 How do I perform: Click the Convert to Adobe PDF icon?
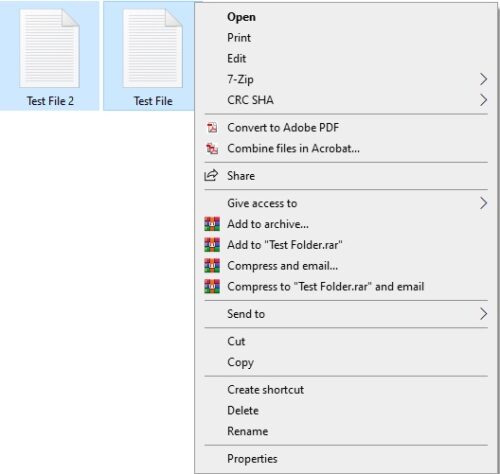(212, 127)
